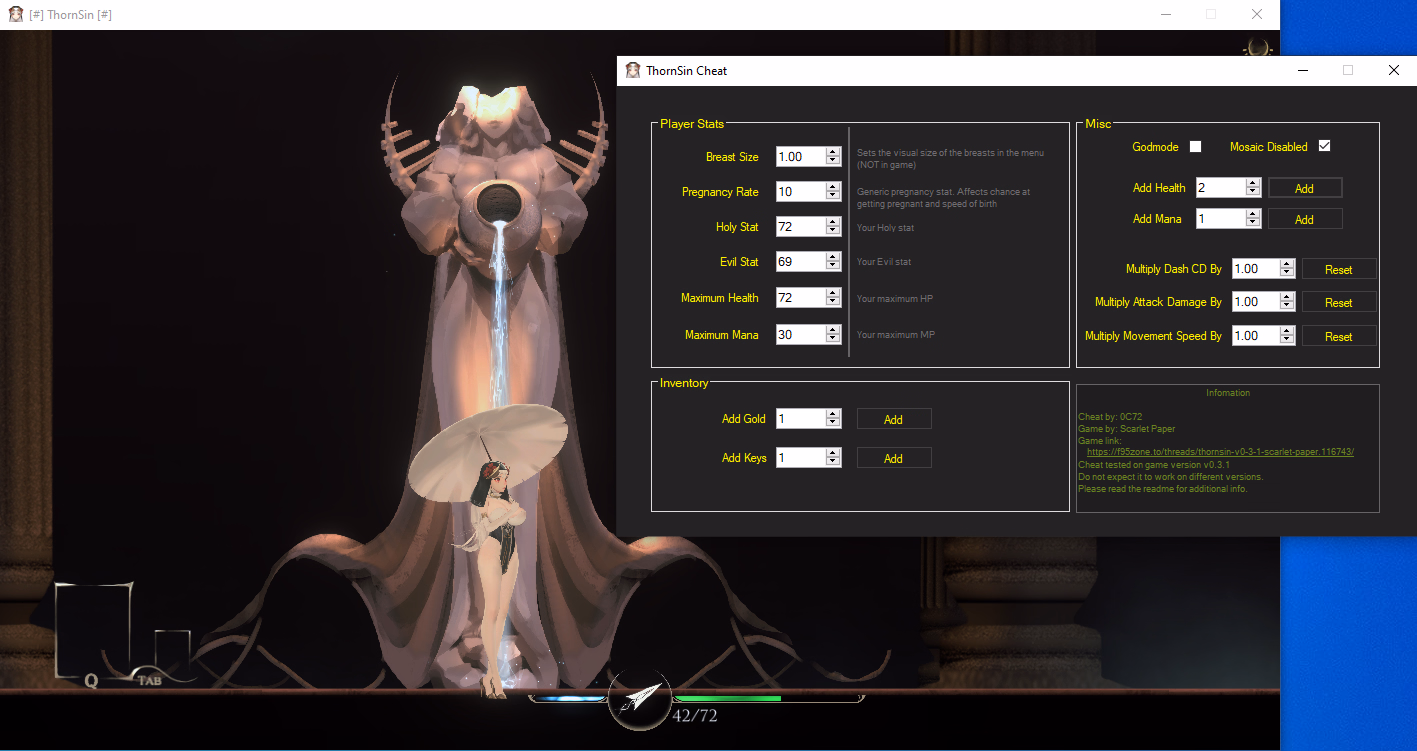Focus the Multiply Dash CD By field
This screenshot has height=751, width=1417.
[1255, 269]
